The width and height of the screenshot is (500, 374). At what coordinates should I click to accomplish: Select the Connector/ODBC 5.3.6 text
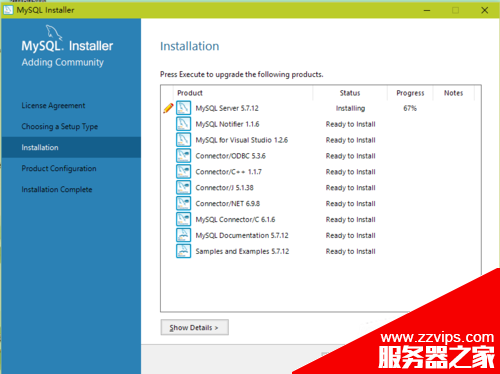tap(231, 156)
